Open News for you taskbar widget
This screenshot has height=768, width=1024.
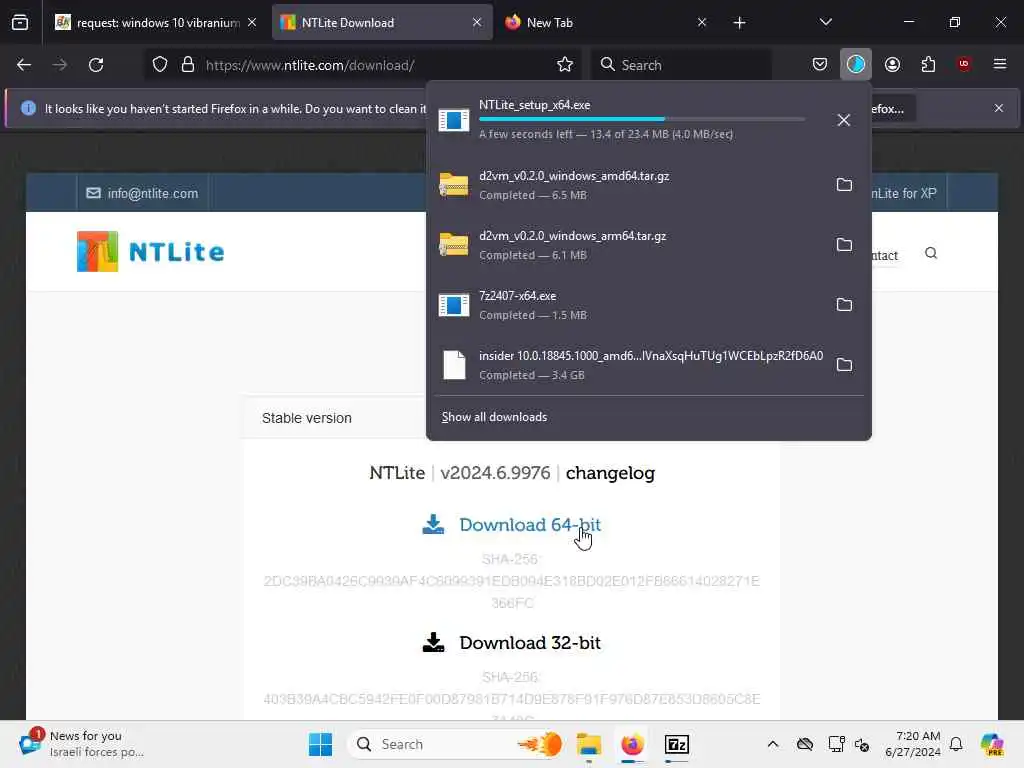click(x=82, y=744)
